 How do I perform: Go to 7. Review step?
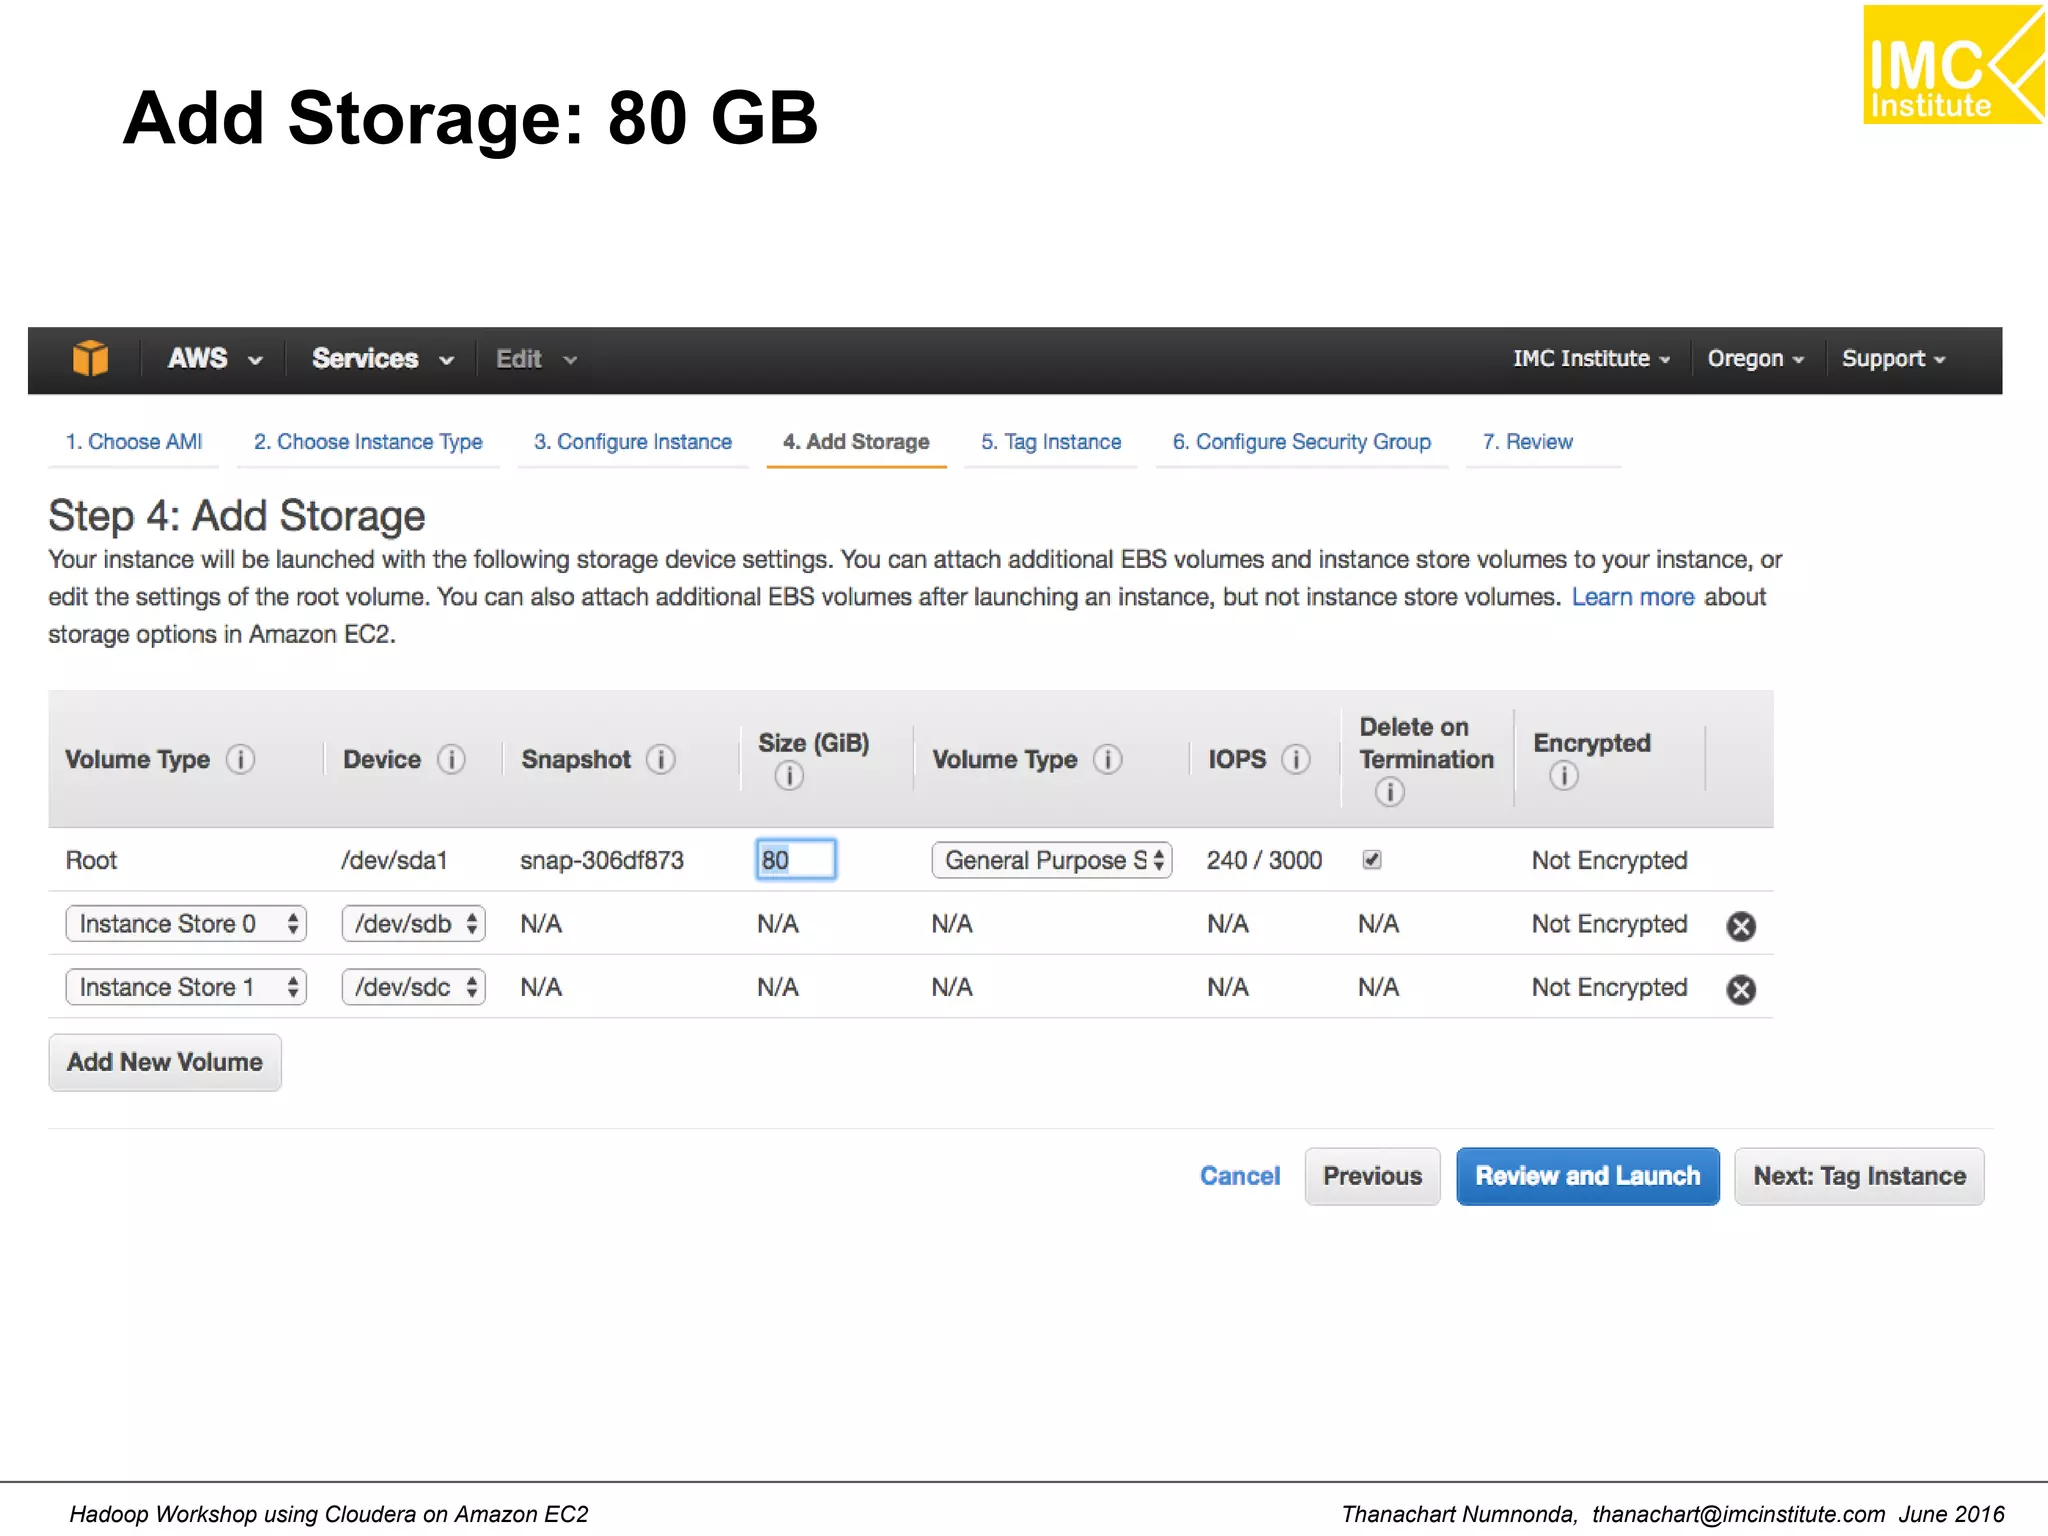click(1527, 442)
